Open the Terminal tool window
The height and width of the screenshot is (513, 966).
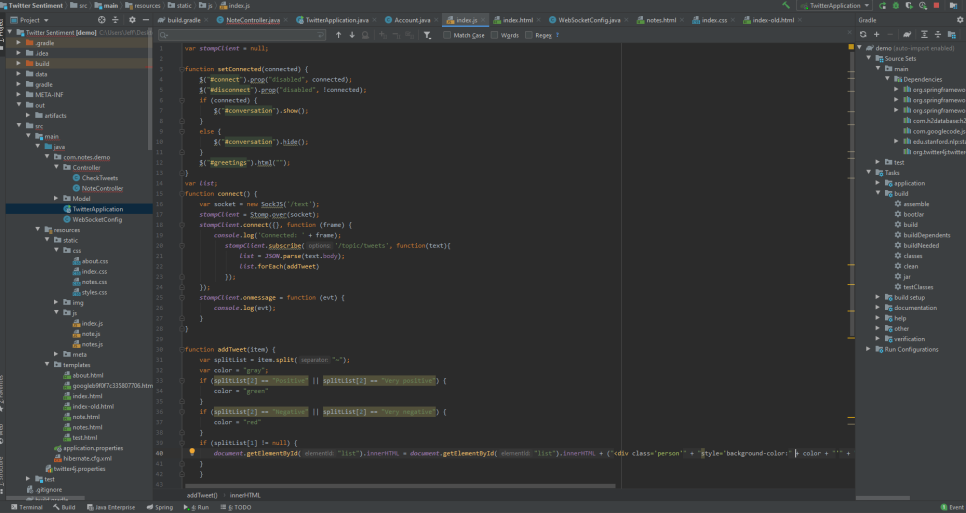coord(28,507)
